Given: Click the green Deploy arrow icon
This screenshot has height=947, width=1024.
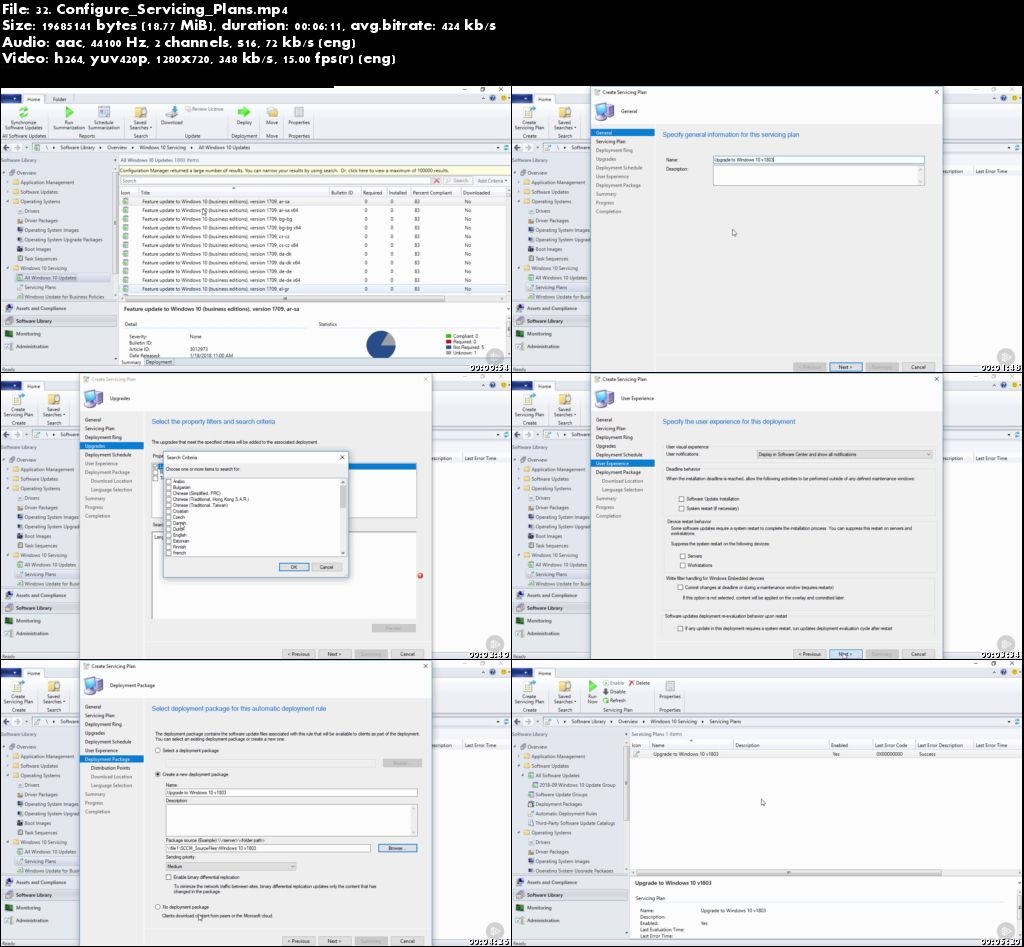Looking at the screenshot, I should [244, 112].
